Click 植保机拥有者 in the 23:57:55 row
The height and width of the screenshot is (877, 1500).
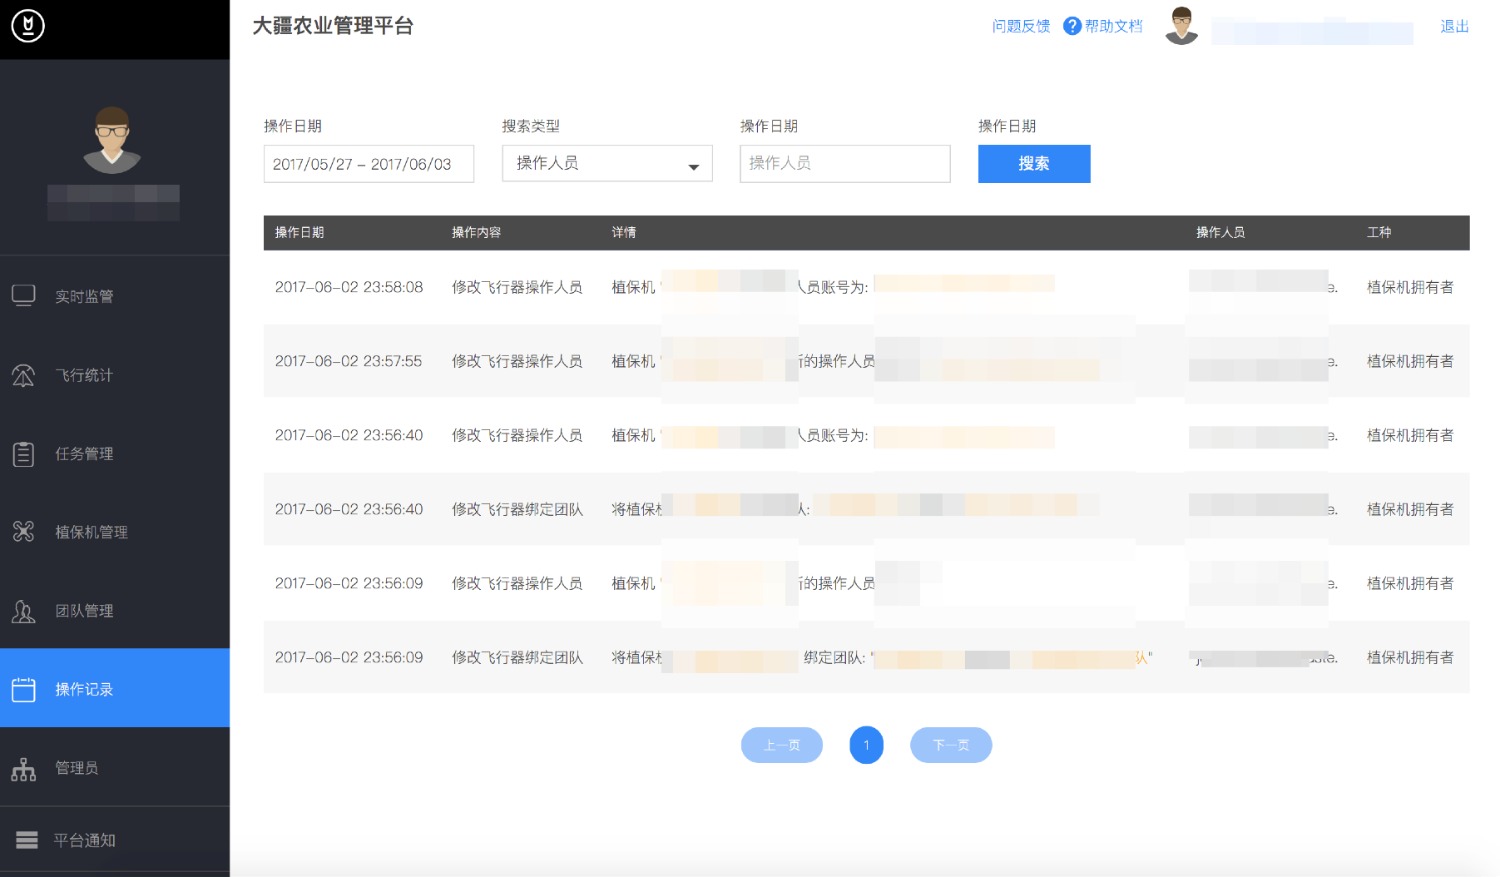click(1410, 361)
